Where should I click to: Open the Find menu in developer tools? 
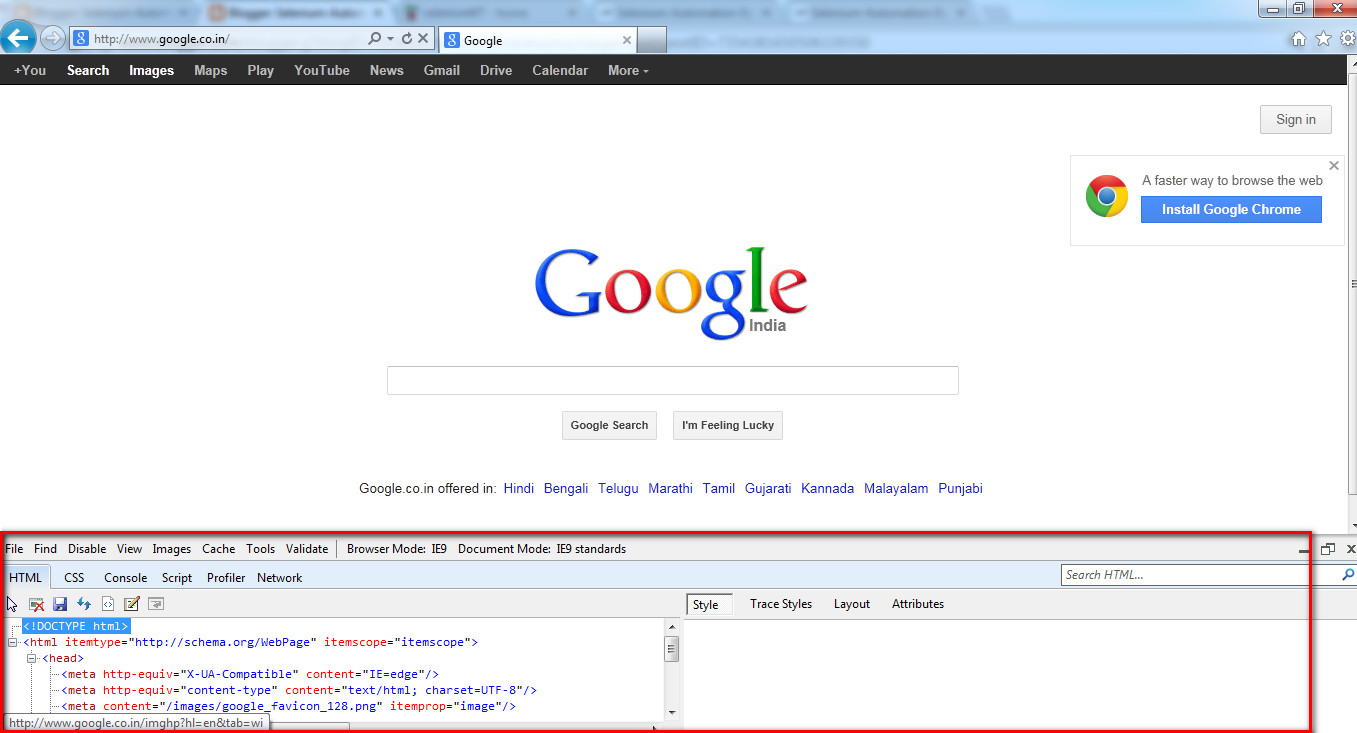[45, 549]
